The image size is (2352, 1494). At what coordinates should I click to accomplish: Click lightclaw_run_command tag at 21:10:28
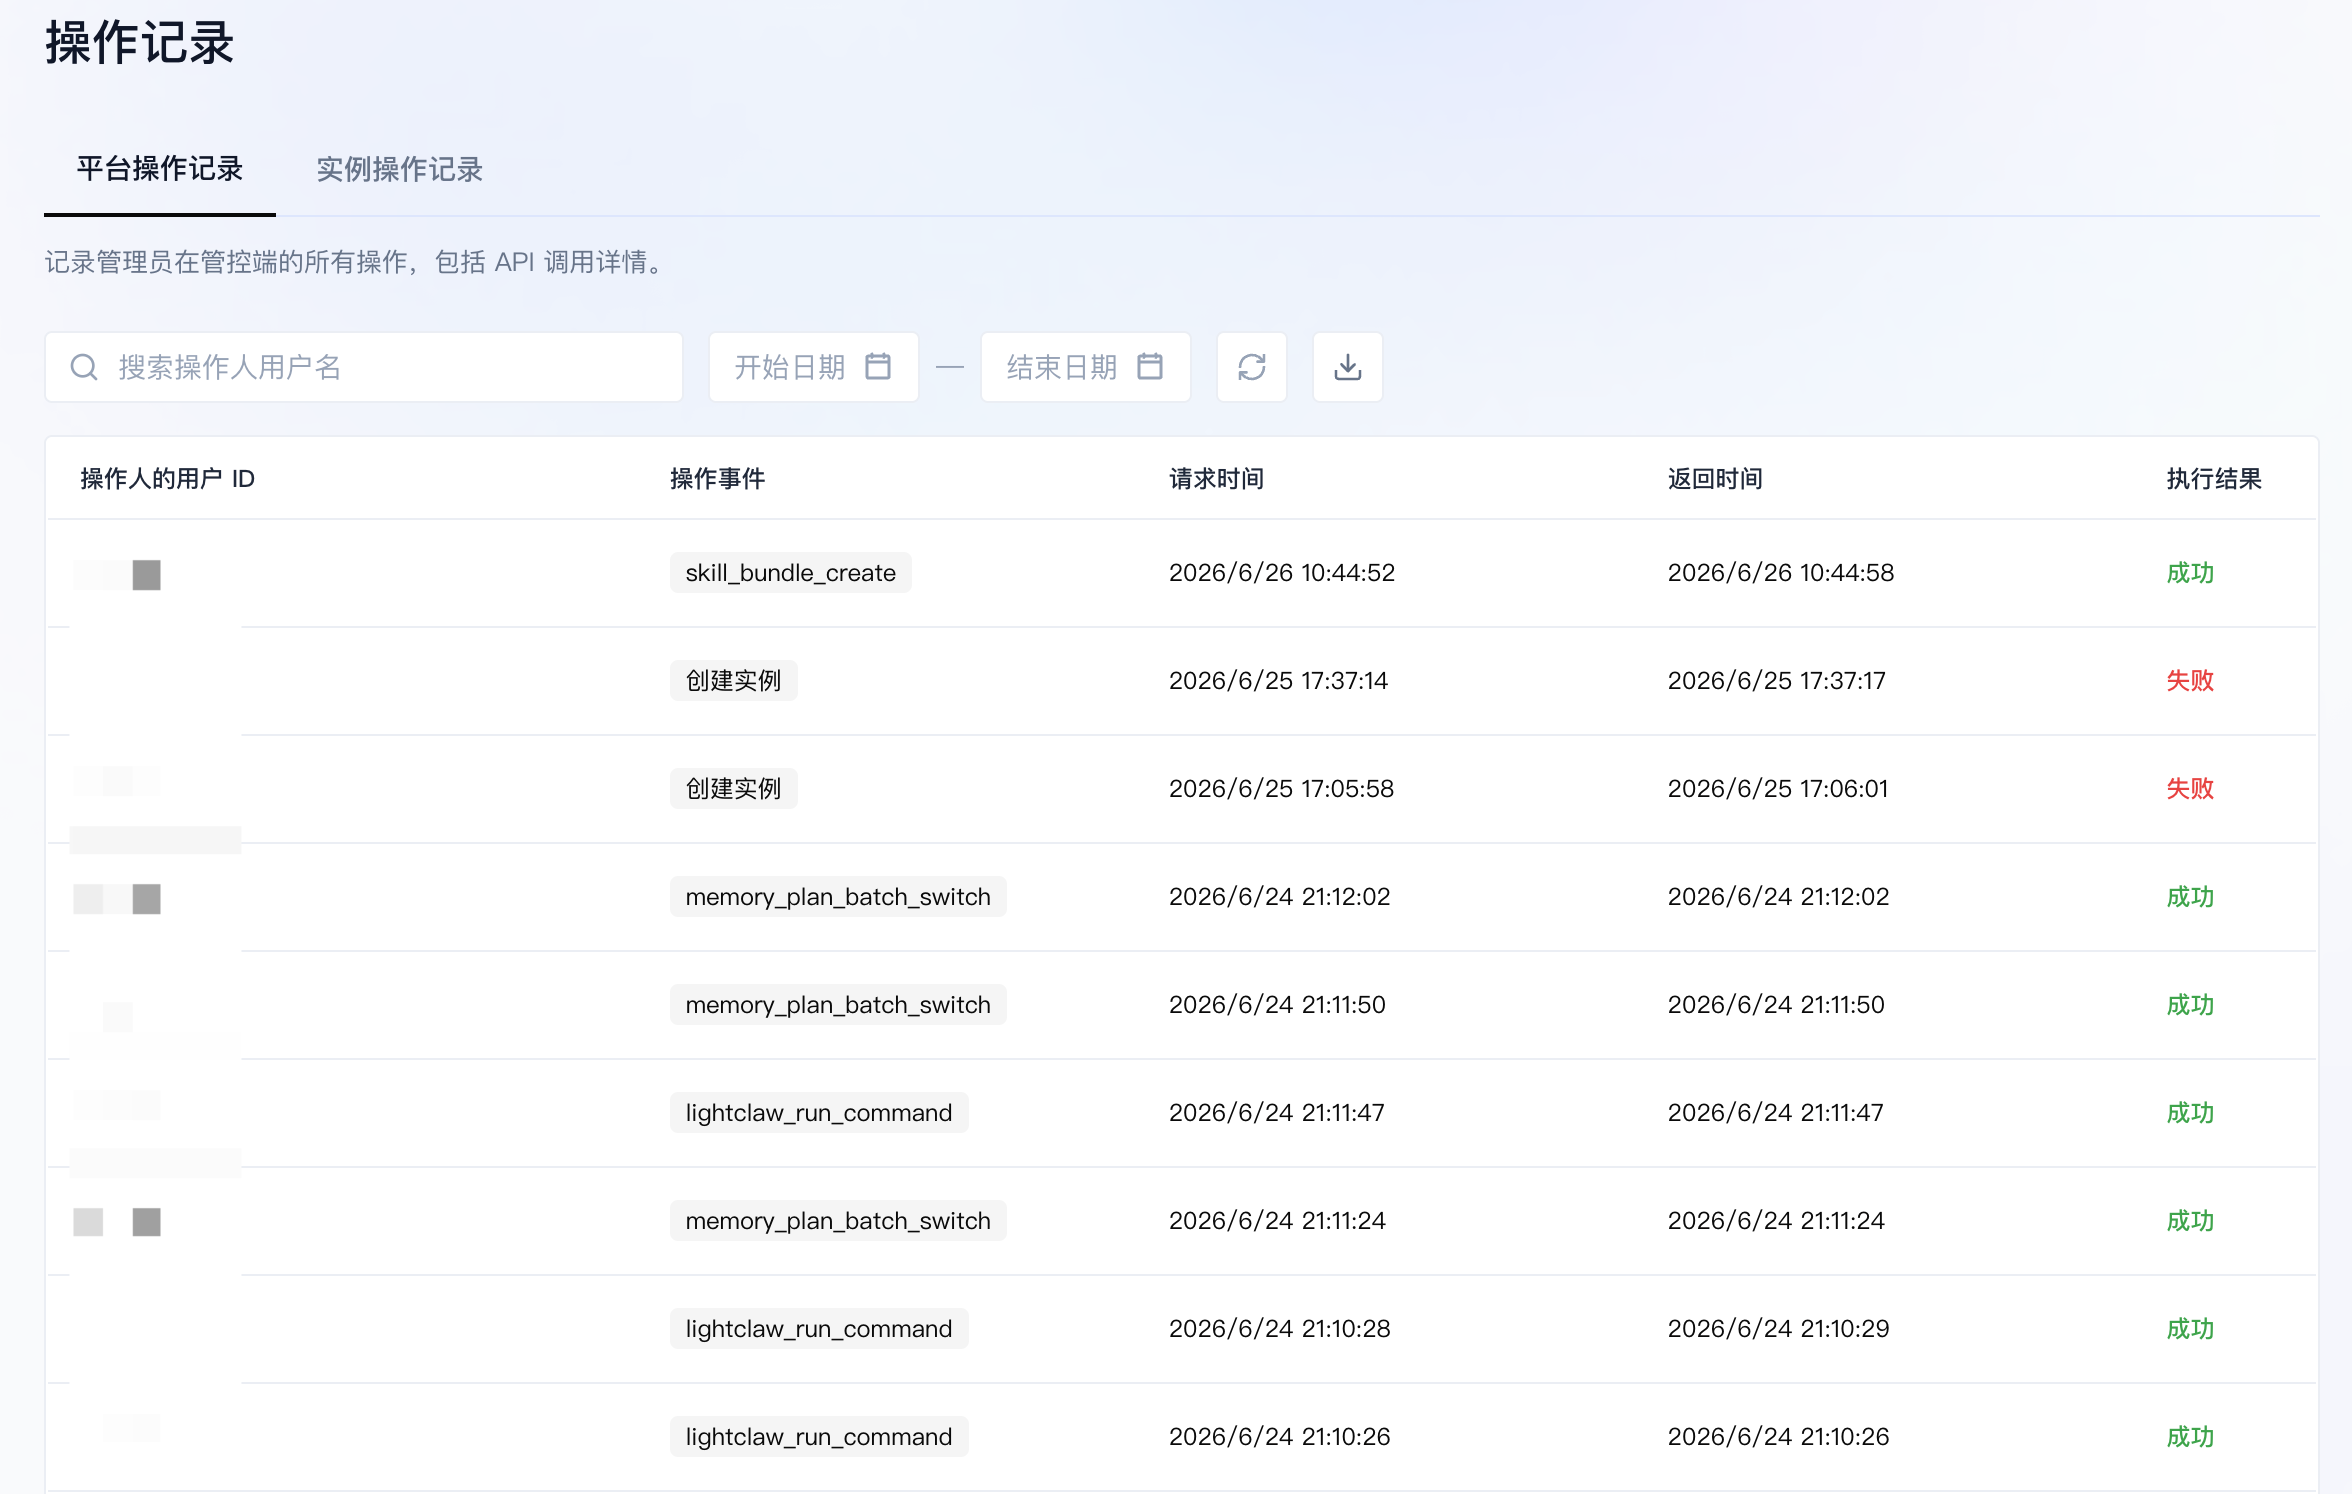tap(818, 1329)
